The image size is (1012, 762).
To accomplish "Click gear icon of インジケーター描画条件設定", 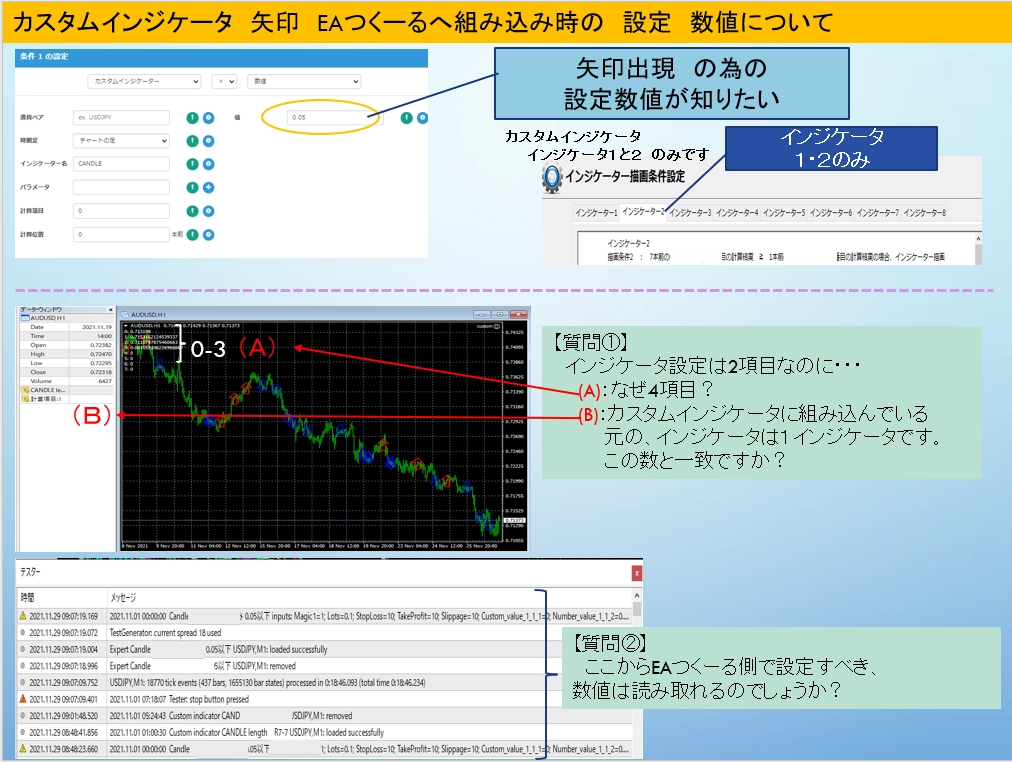I will coord(551,178).
